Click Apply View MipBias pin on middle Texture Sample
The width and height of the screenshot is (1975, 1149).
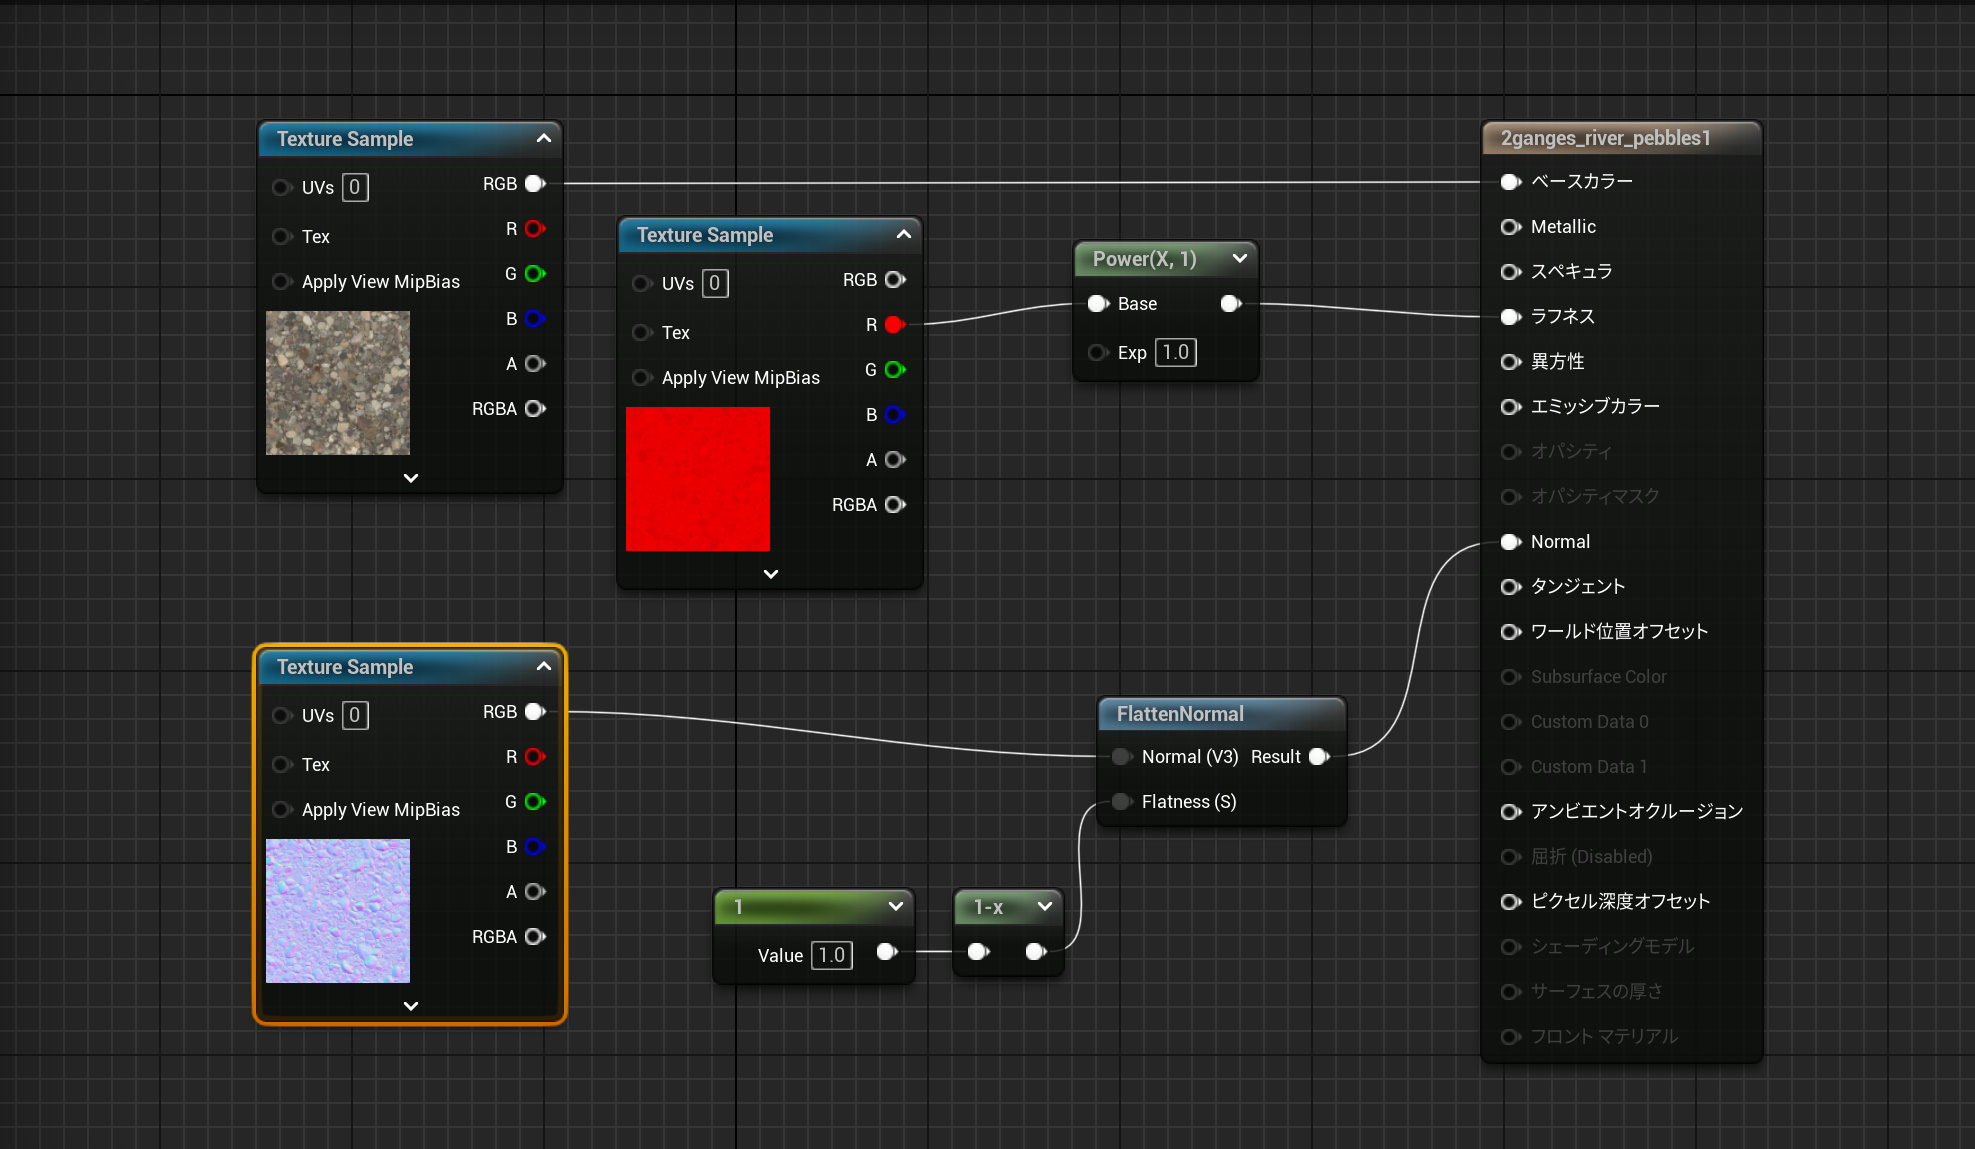pyautogui.click(x=641, y=378)
